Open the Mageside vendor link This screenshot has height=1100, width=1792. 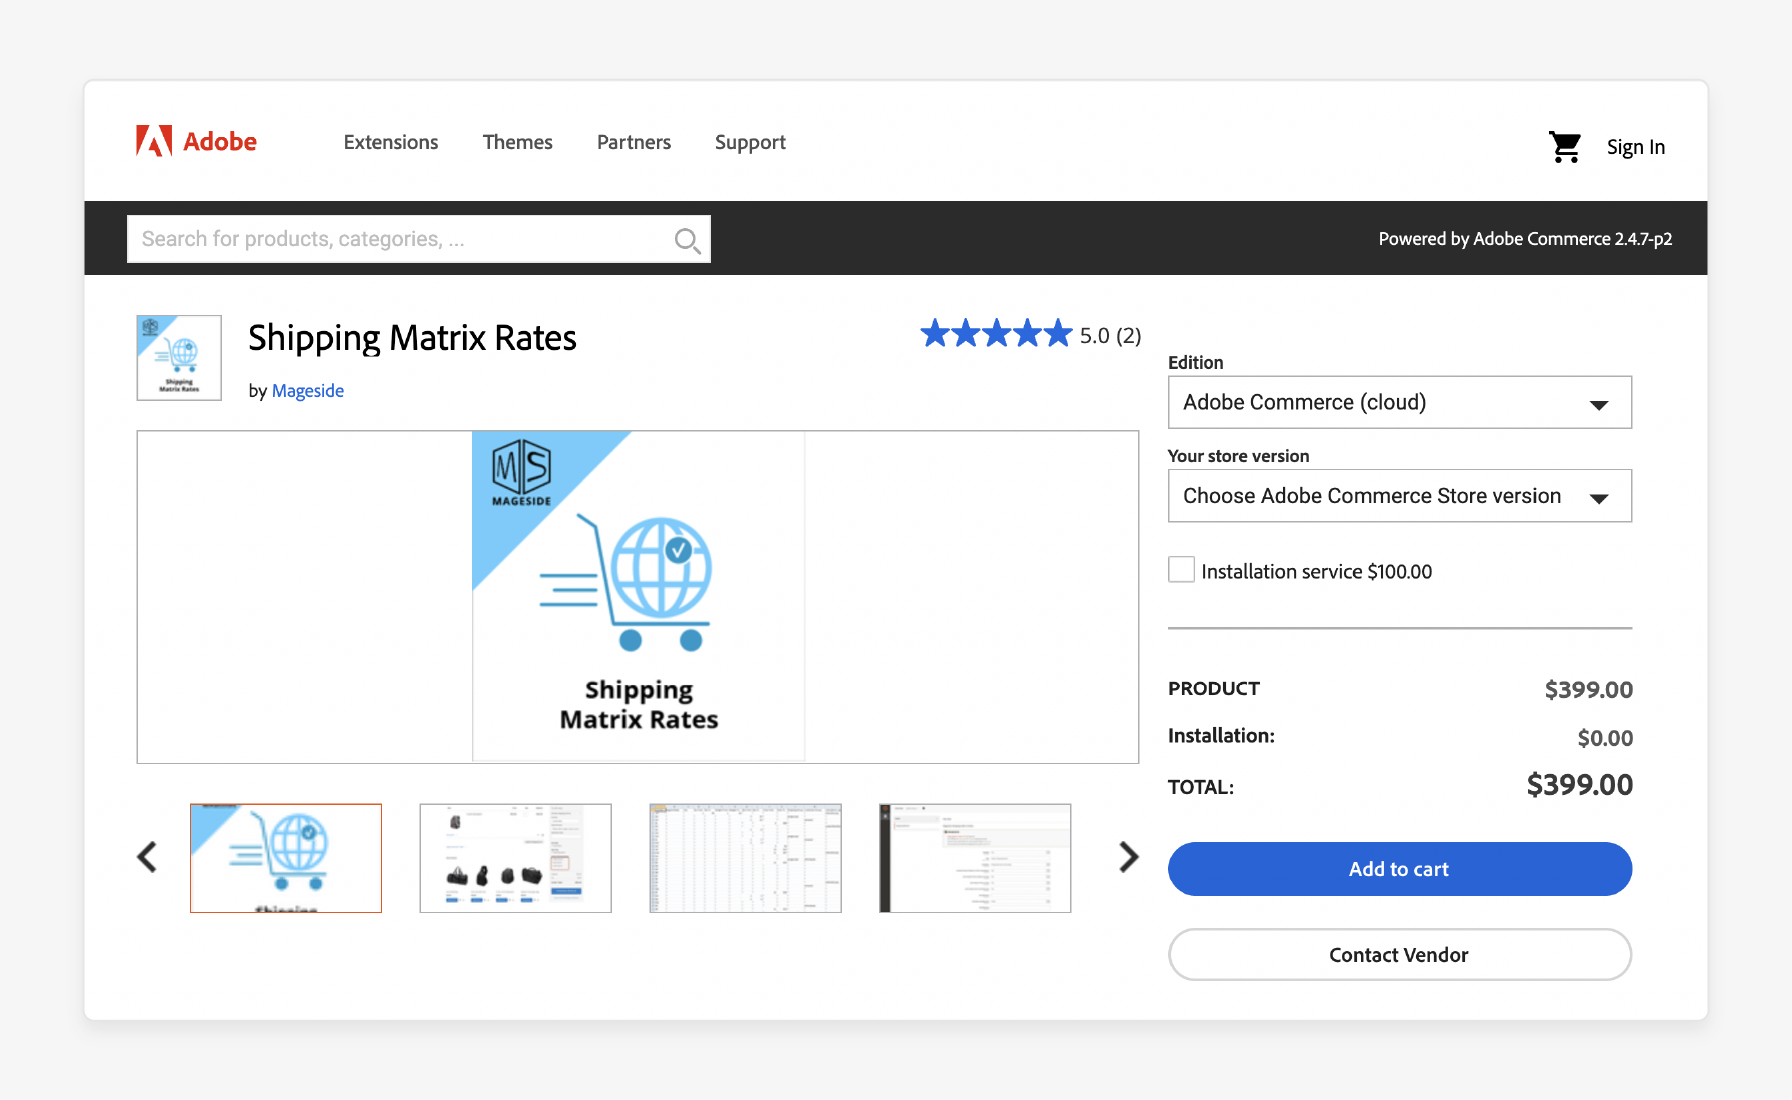(308, 391)
